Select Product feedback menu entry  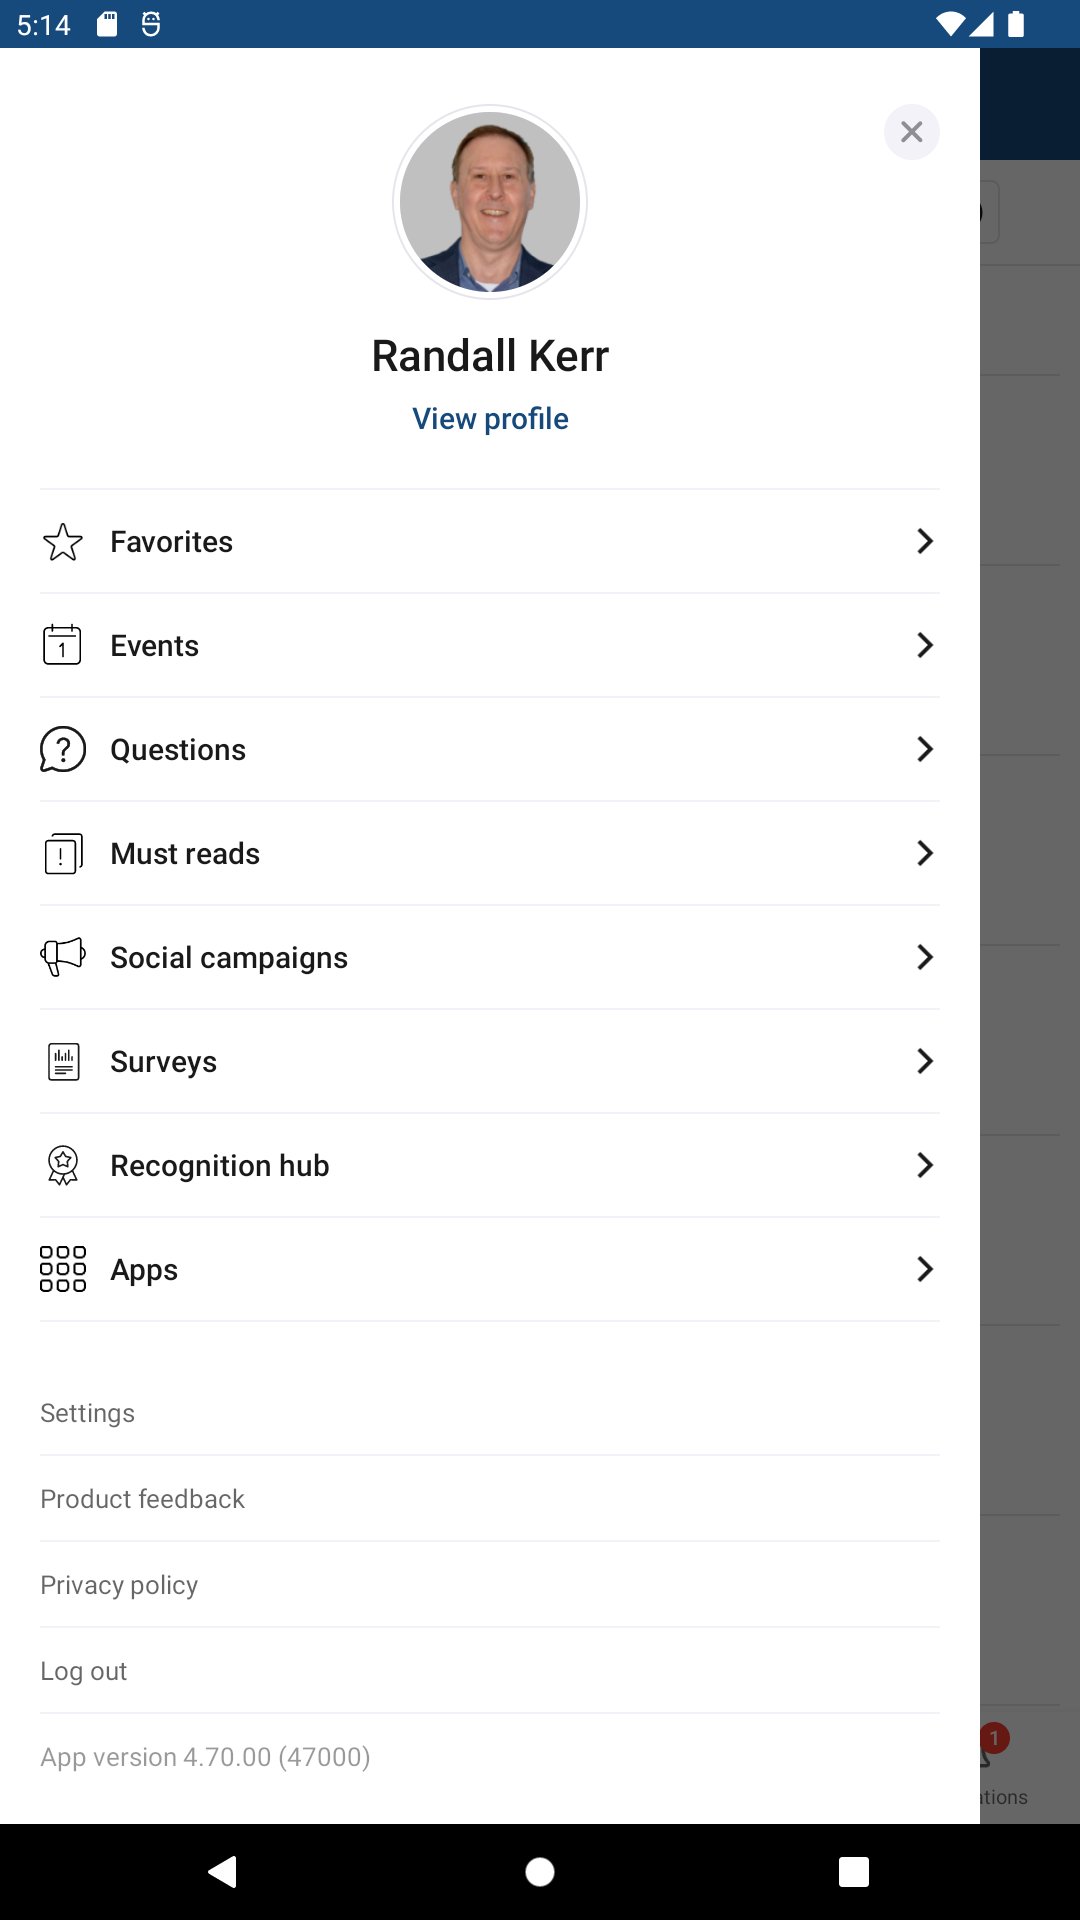tap(143, 1499)
